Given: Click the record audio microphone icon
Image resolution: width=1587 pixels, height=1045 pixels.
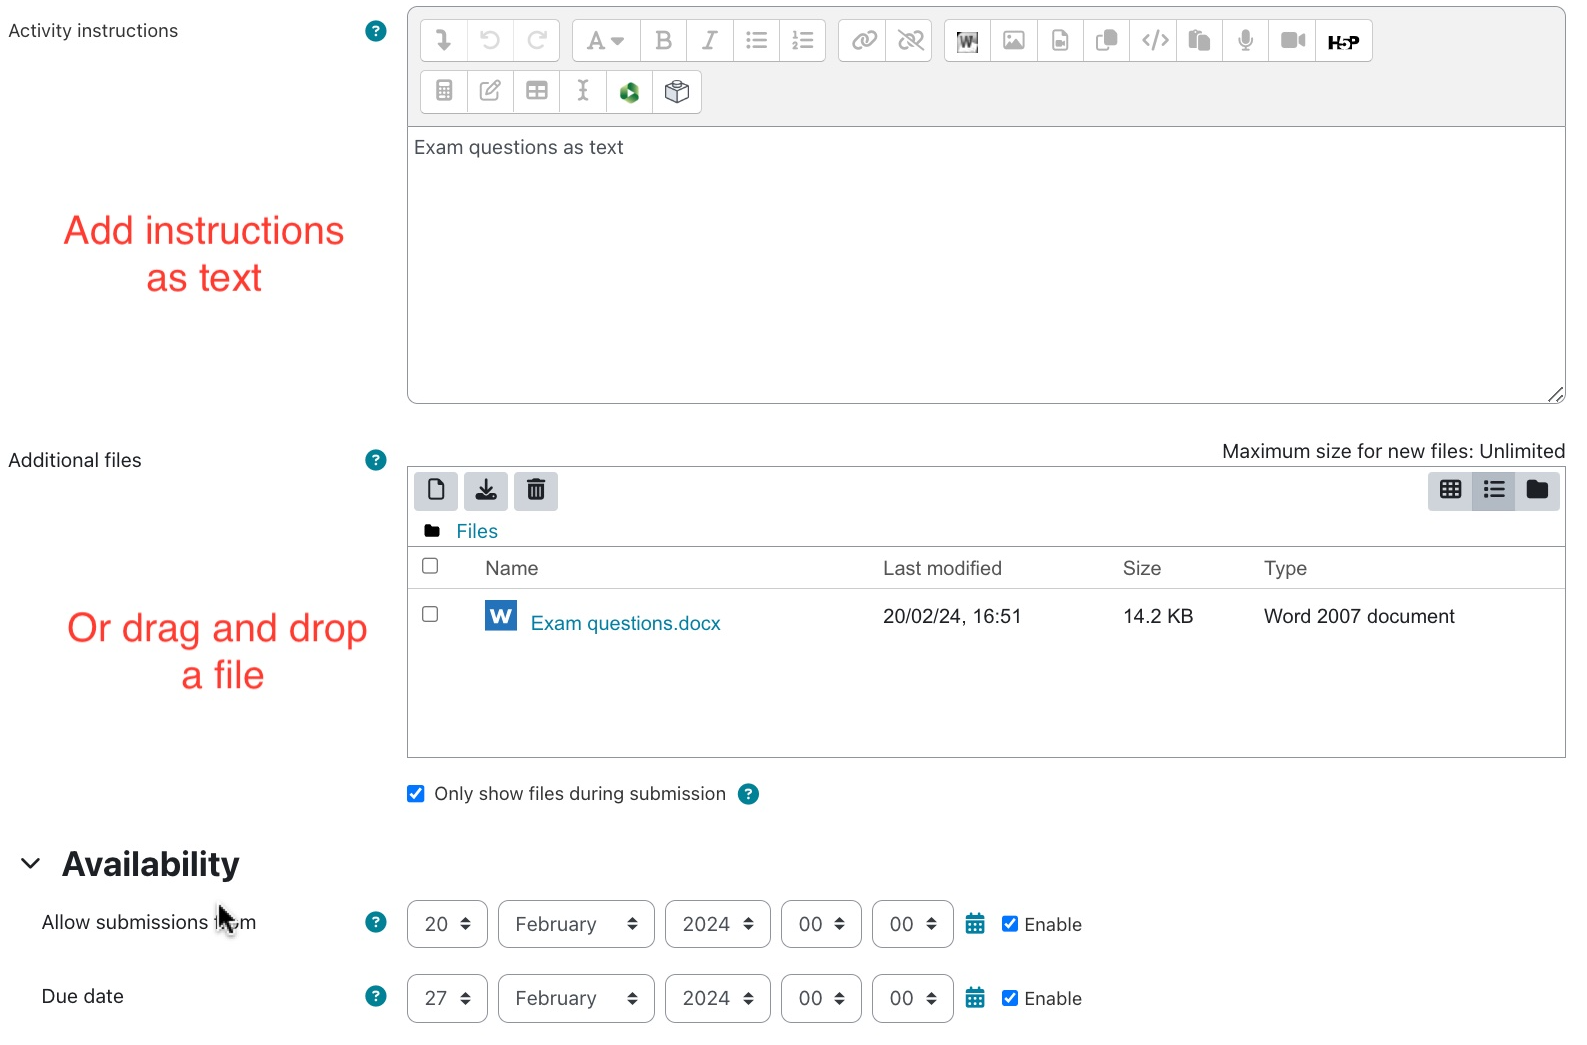Looking at the screenshot, I should pyautogui.click(x=1245, y=41).
